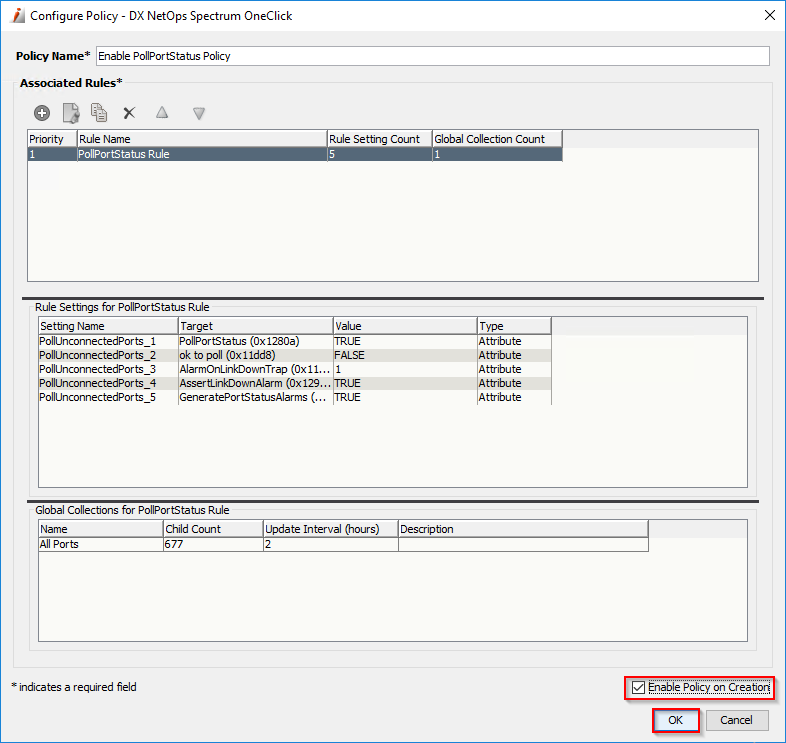The width and height of the screenshot is (786, 743).
Task: Sort rules by Priority column header
Action: click(x=52, y=139)
